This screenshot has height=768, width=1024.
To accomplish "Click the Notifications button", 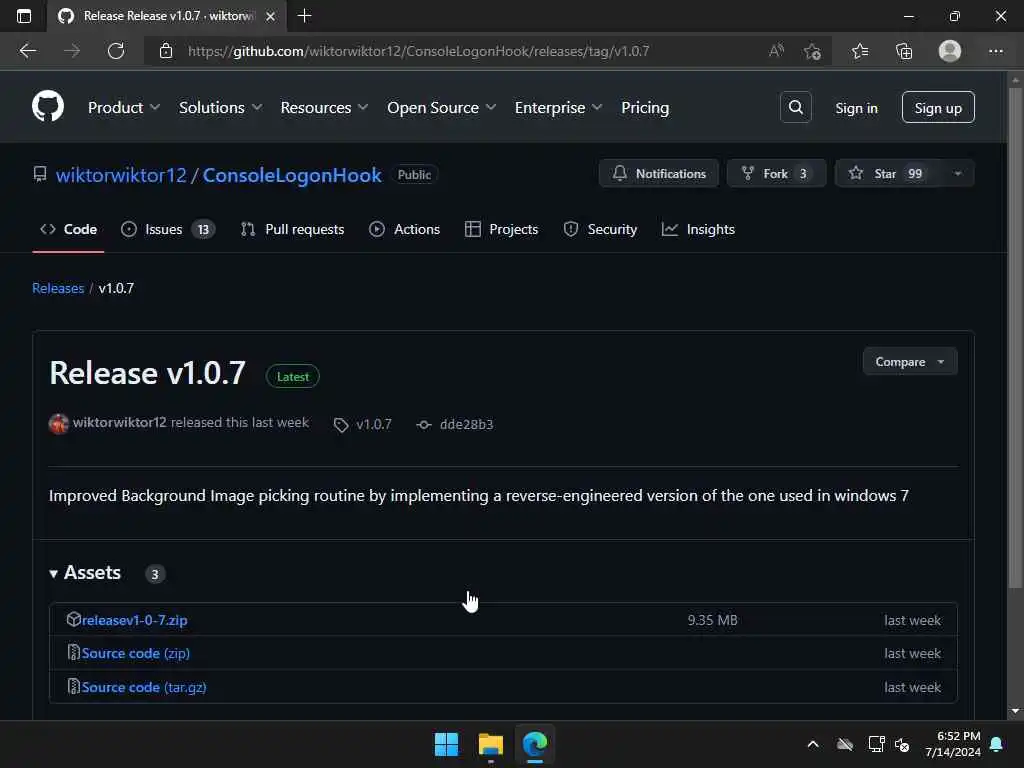I will [x=659, y=174].
